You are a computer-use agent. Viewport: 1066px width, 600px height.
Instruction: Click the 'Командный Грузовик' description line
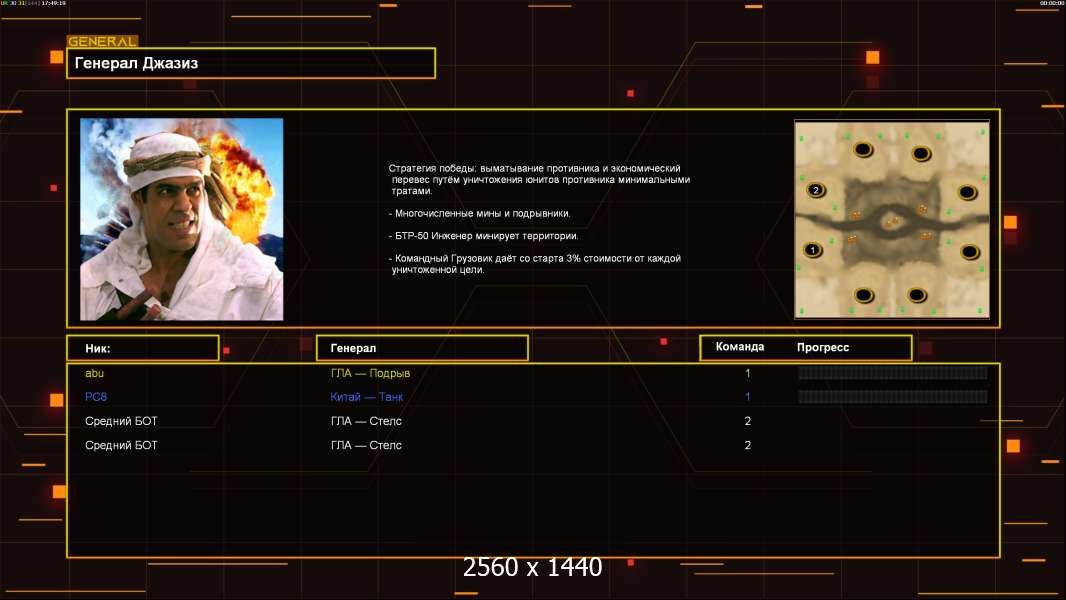(535, 264)
